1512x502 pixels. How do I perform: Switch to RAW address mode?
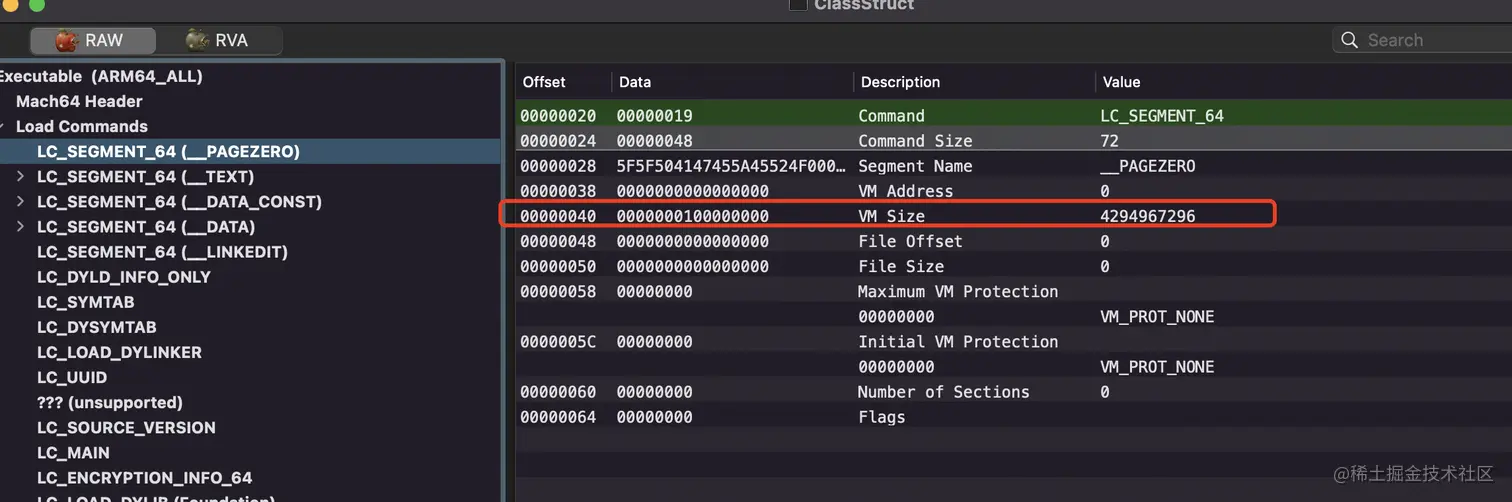(92, 41)
